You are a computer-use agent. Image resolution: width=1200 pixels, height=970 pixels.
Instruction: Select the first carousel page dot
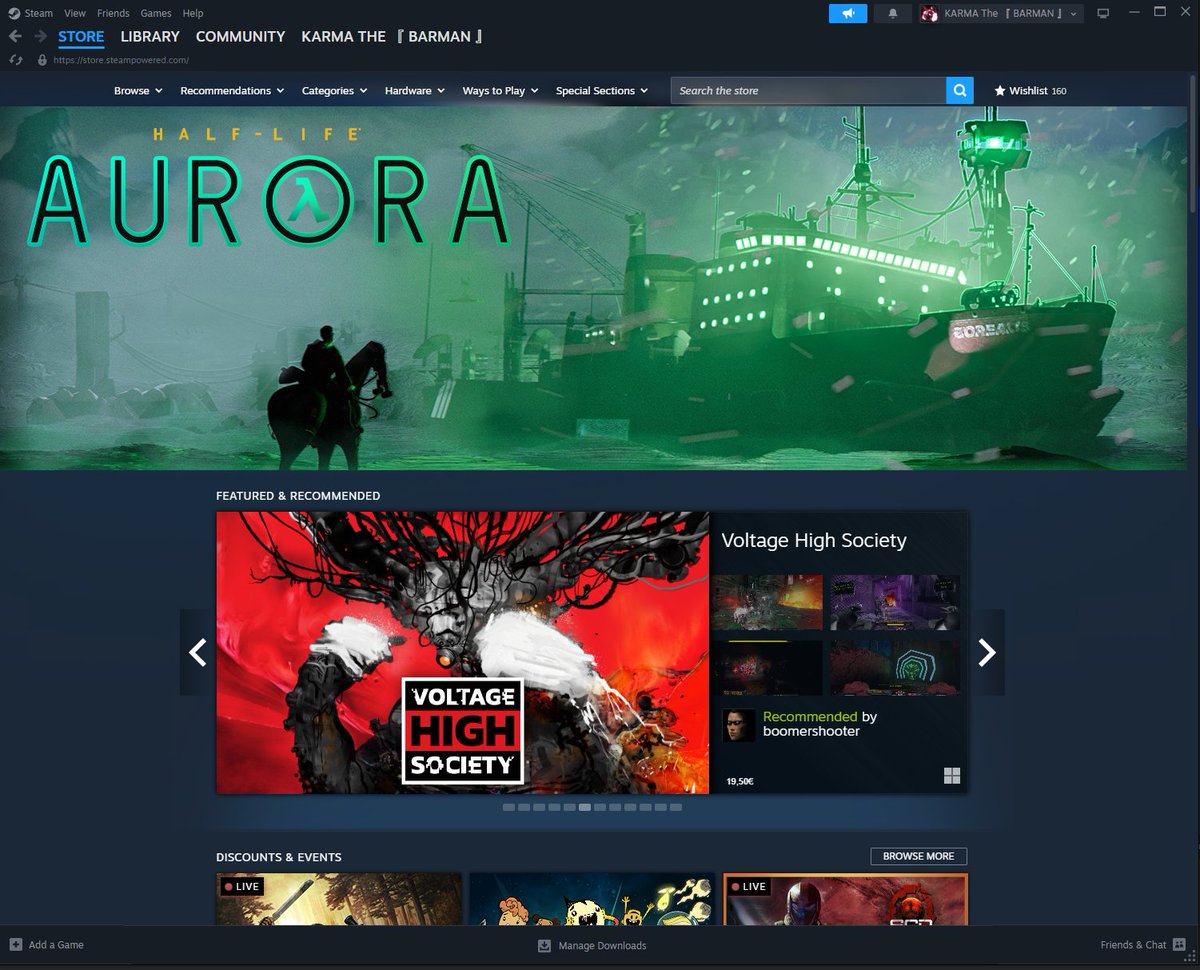click(509, 807)
